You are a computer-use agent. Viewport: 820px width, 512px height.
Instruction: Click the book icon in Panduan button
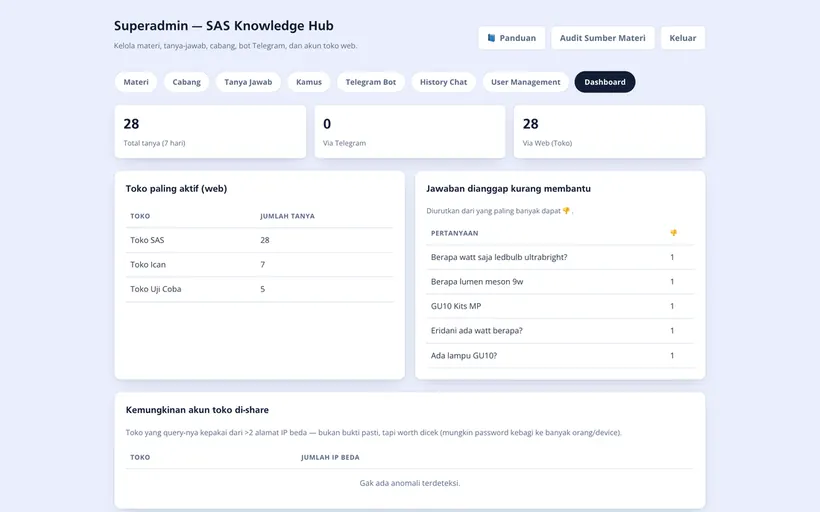tap(491, 38)
